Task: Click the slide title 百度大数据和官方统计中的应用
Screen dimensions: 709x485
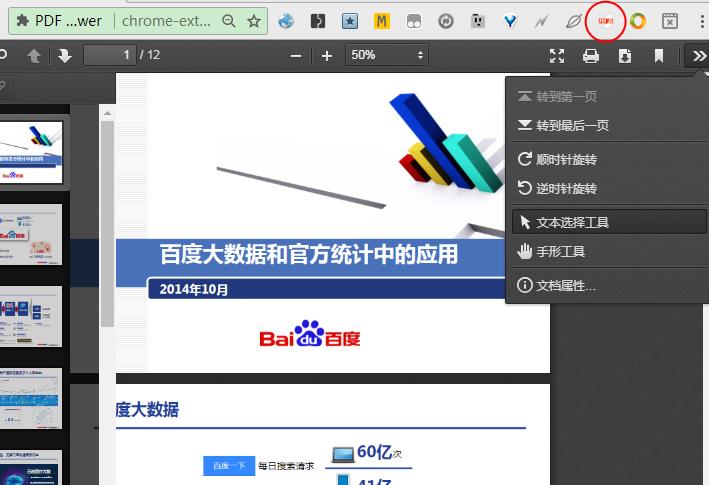Action: click(309, 254)
